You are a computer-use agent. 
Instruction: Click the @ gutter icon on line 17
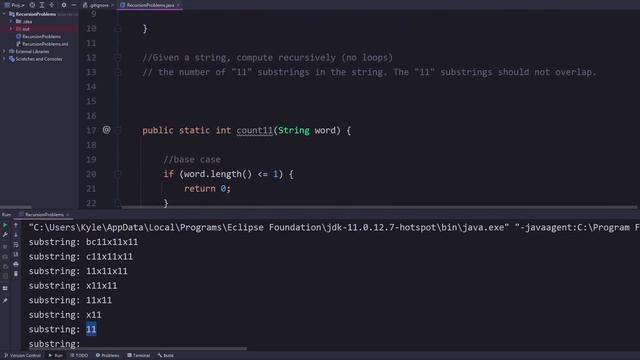tap(107, 130)
